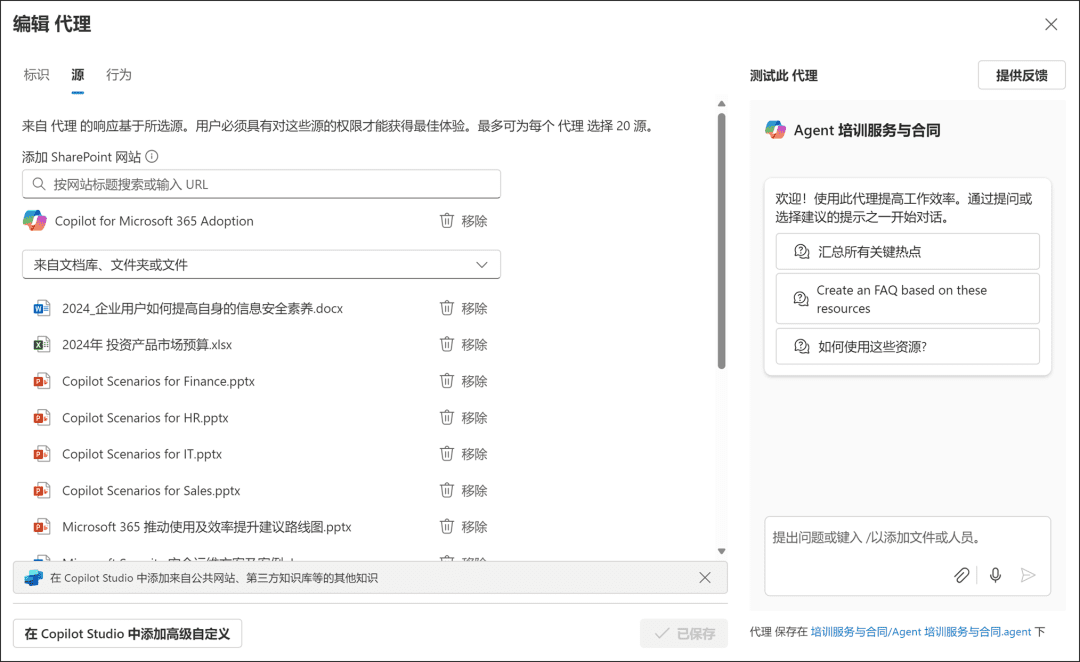The height and width of the screenshot is (662, 1080).
Task: Select file name Copilot Scenarios for HR.pptx
Action: tap(145, 417)
